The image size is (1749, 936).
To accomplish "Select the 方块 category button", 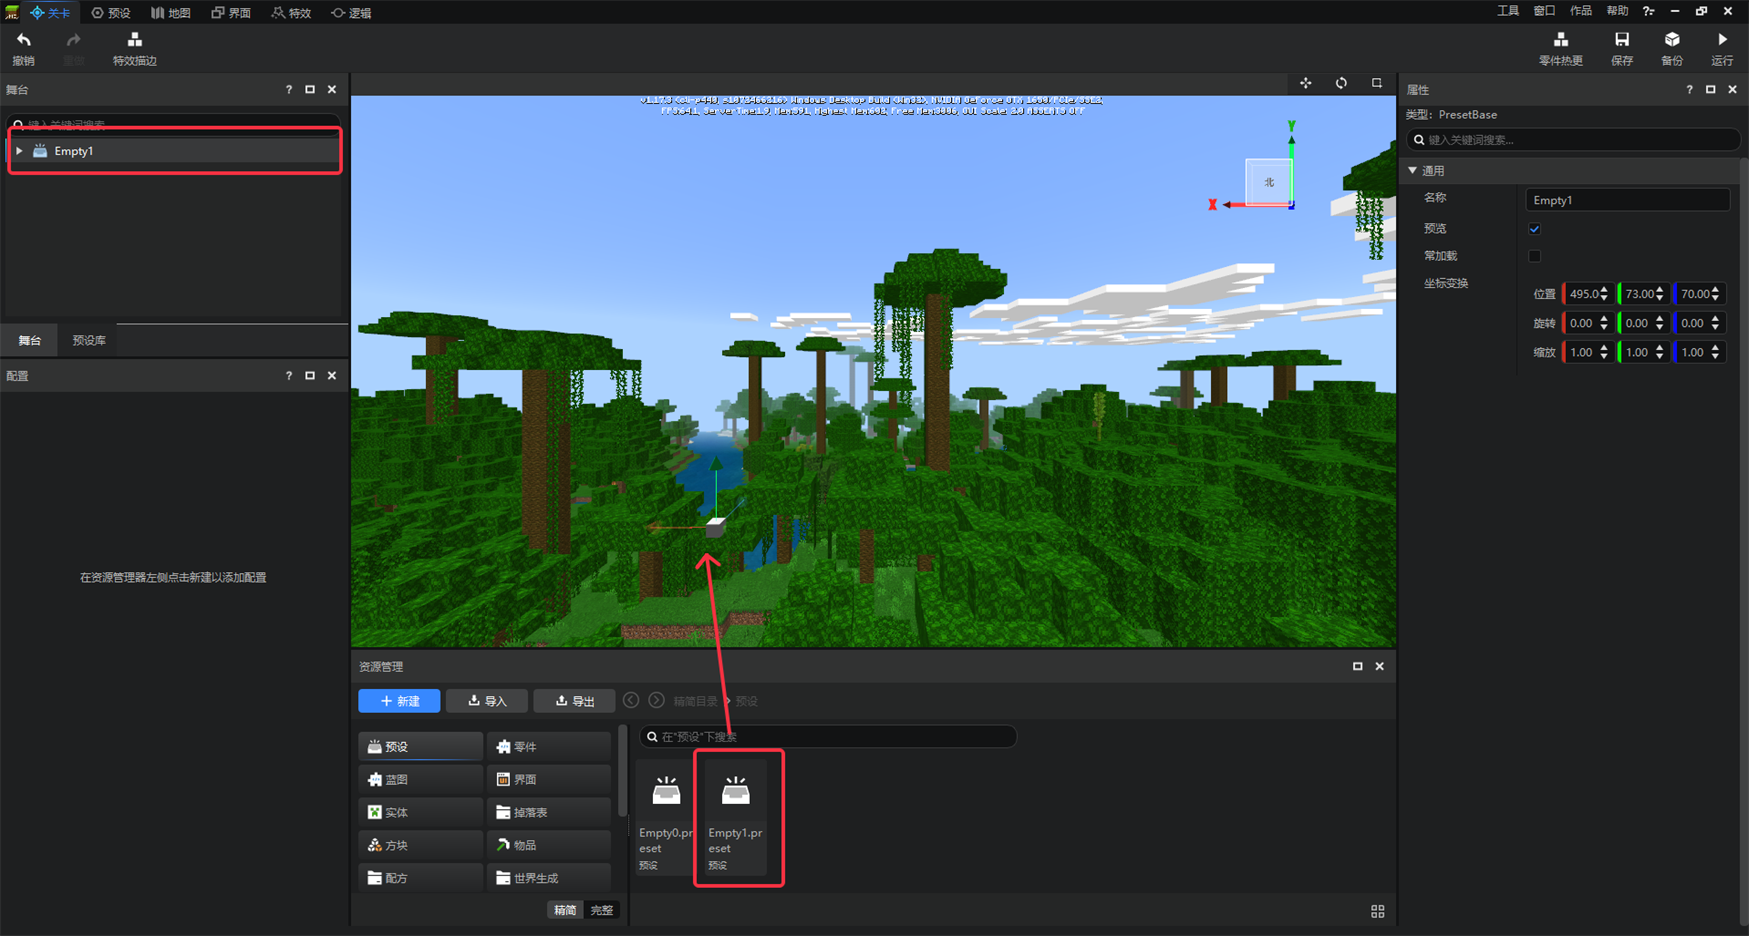I will (420, 845).
